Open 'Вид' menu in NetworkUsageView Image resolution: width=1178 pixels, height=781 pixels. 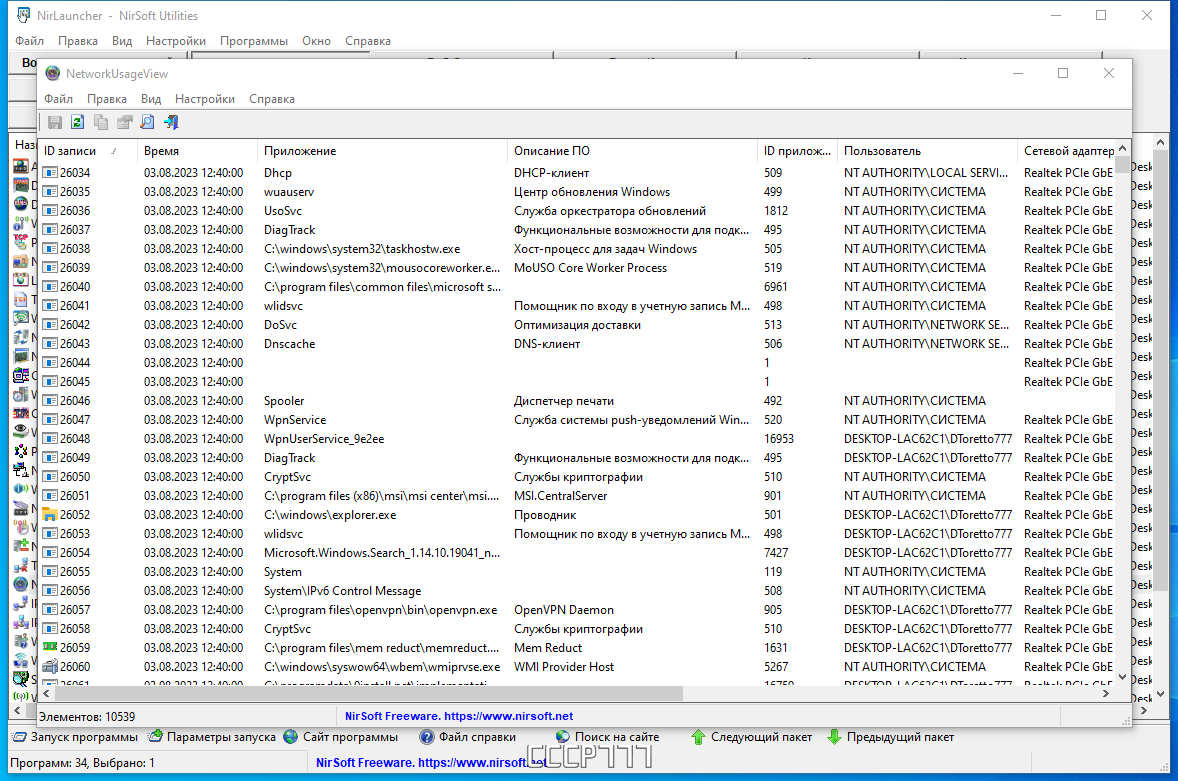(x=151, y=99)
